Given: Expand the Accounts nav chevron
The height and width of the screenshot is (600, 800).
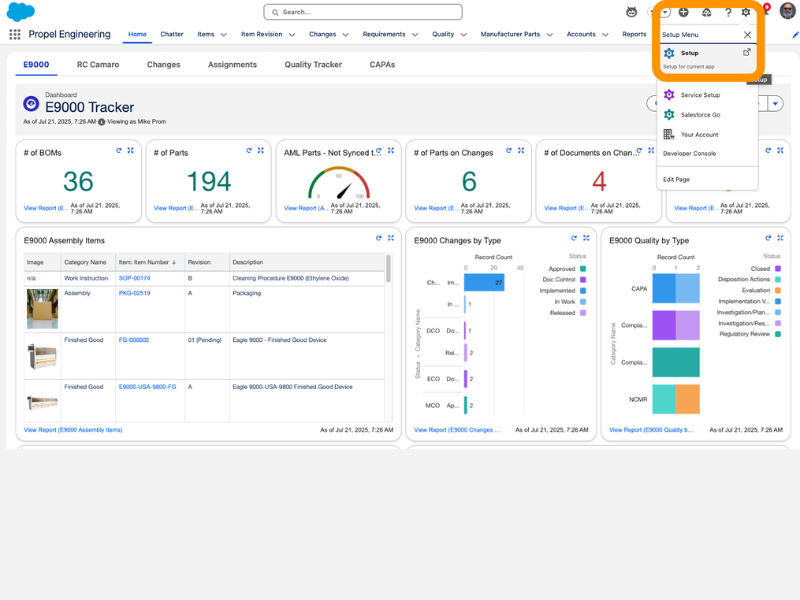Looking at the screenshot, I should (605, 35).
